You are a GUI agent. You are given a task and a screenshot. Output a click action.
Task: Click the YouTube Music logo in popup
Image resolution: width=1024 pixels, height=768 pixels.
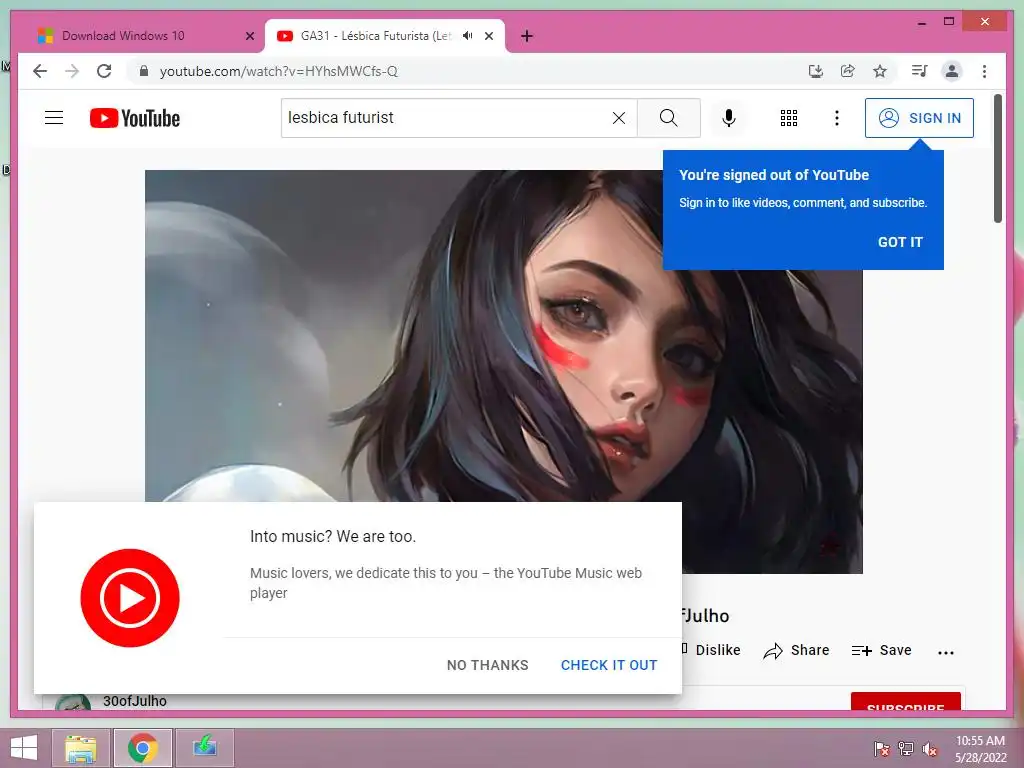130,598
